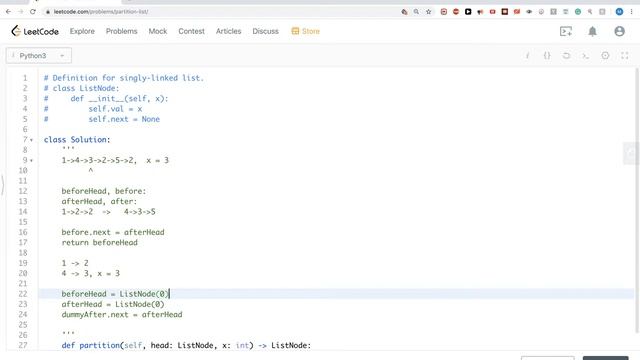Click the editor info 'i' icon
The height and width of the screenshot is (360, 640).
tap(527, 56)
